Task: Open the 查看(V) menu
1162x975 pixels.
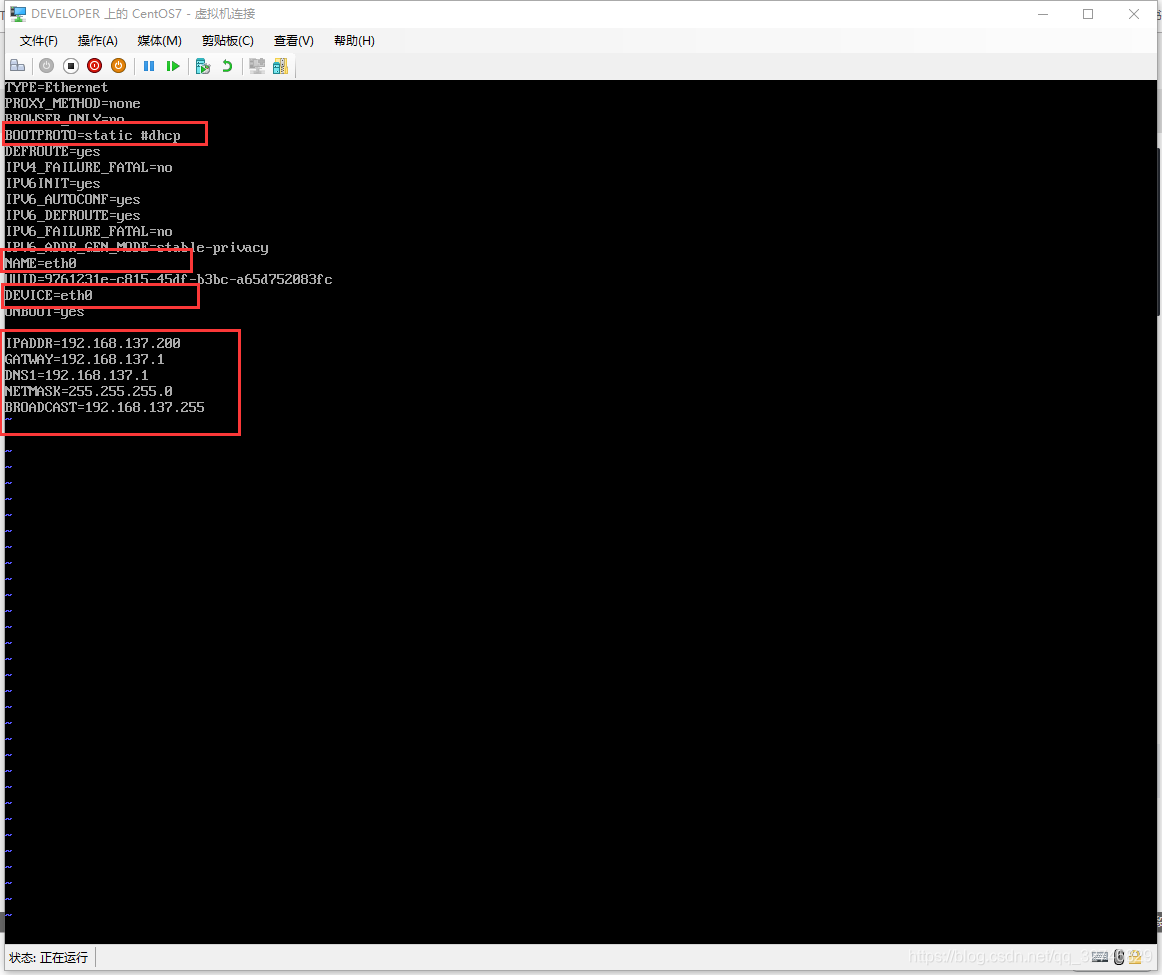Action: click(x=293, y=41)
